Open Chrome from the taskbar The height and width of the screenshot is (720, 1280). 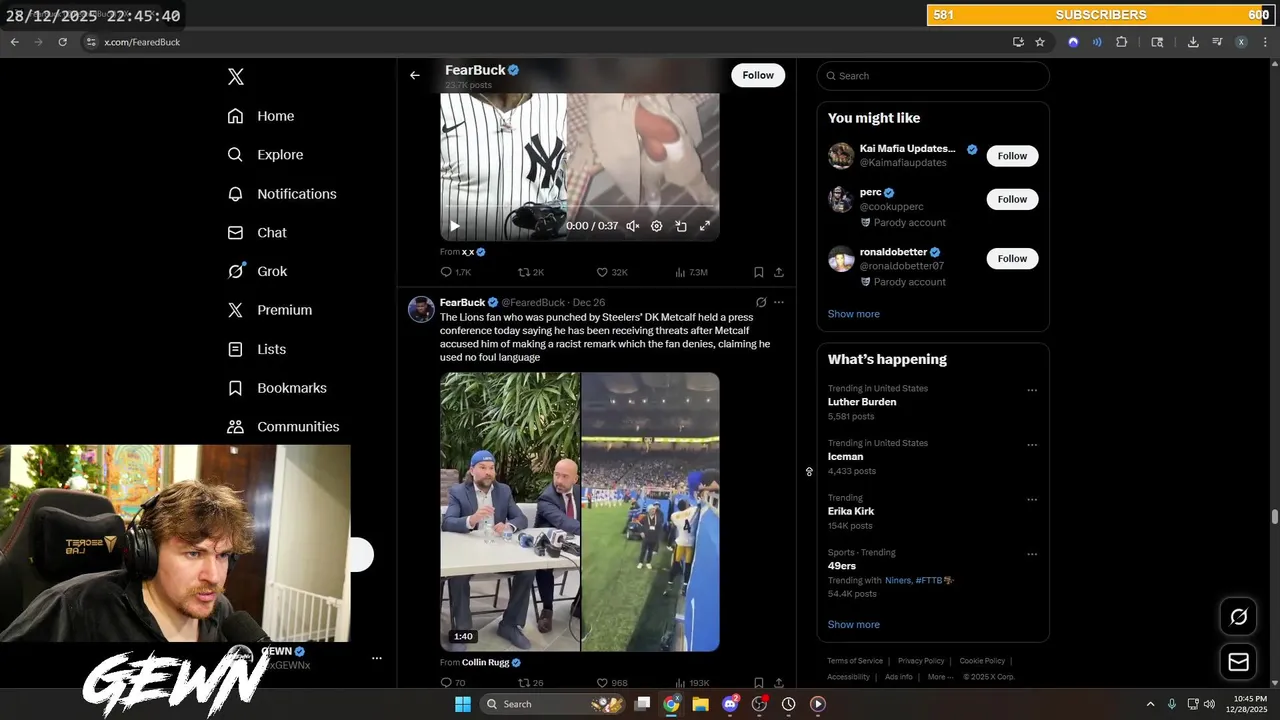pos(671,704)
